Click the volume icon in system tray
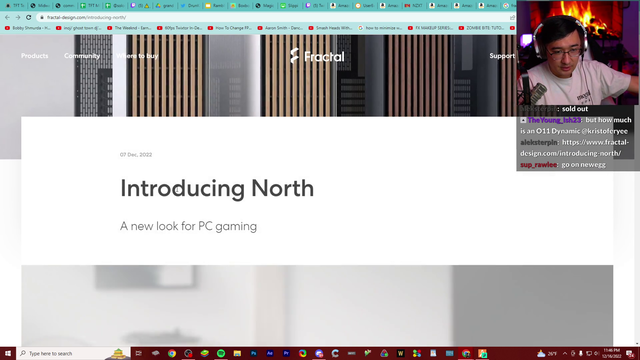This screenshot has width=640, height=360. tap(597, 353)
